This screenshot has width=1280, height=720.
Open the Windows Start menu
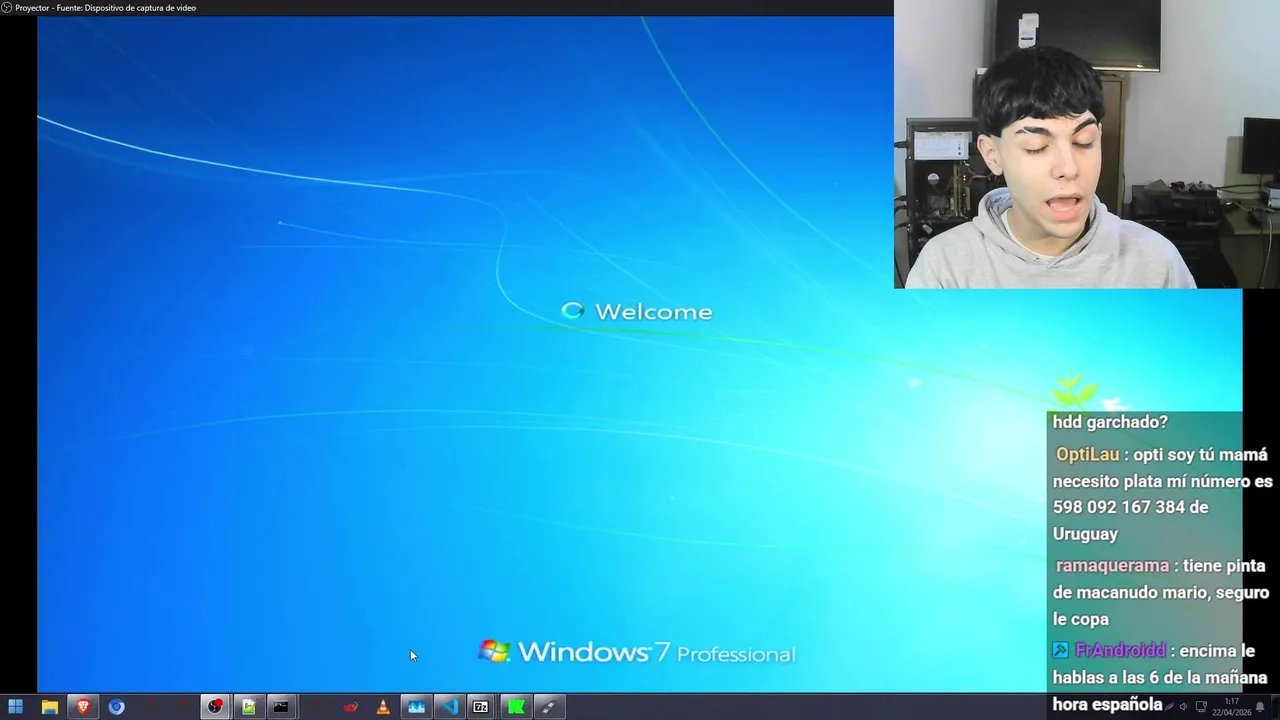point(16,707)
